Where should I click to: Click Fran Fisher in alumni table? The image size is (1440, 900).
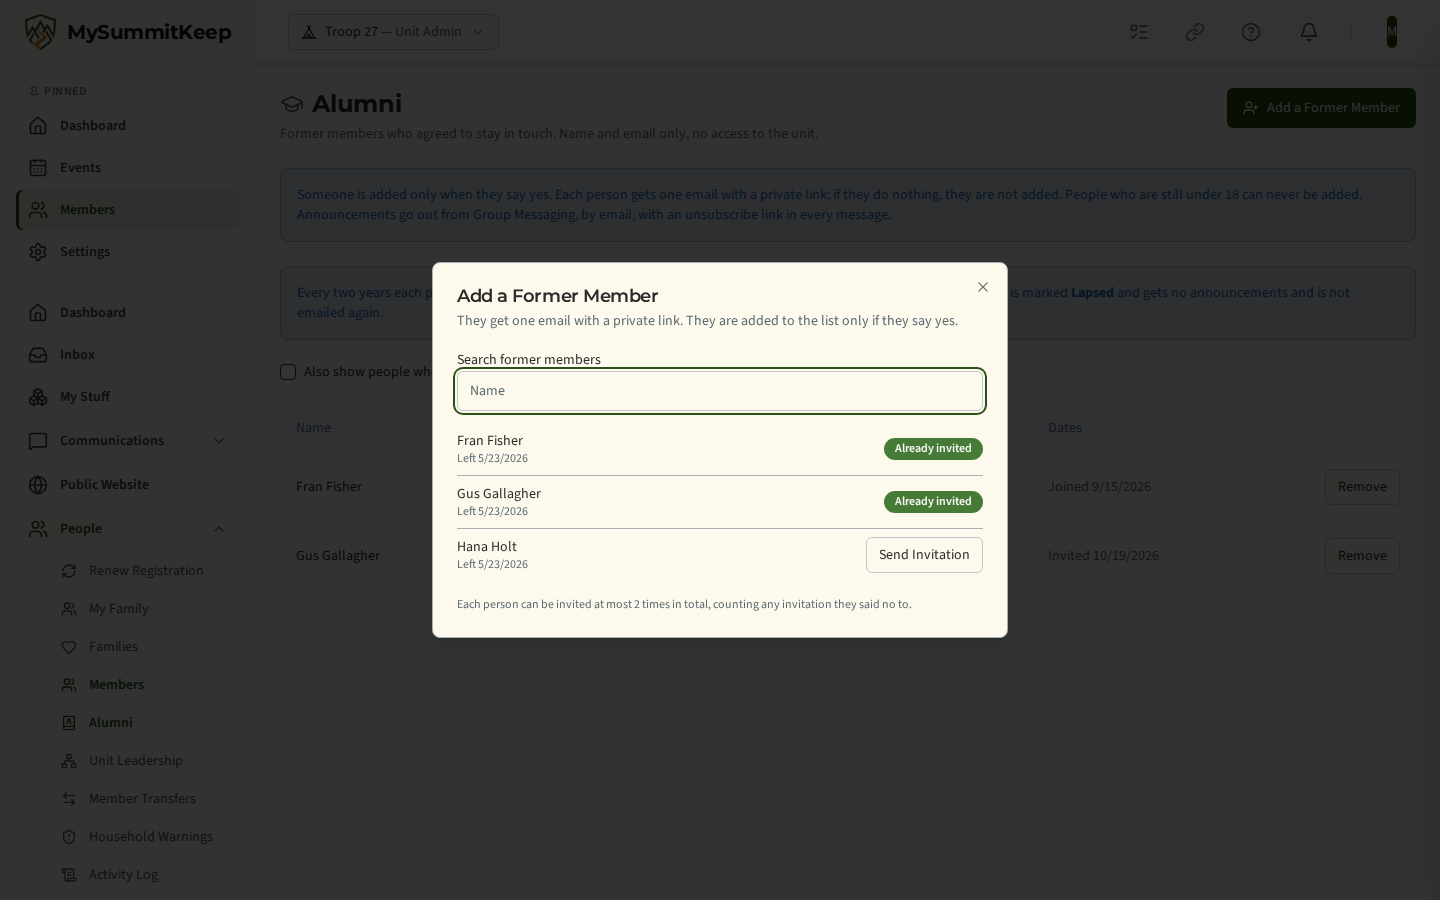(329, 487)
